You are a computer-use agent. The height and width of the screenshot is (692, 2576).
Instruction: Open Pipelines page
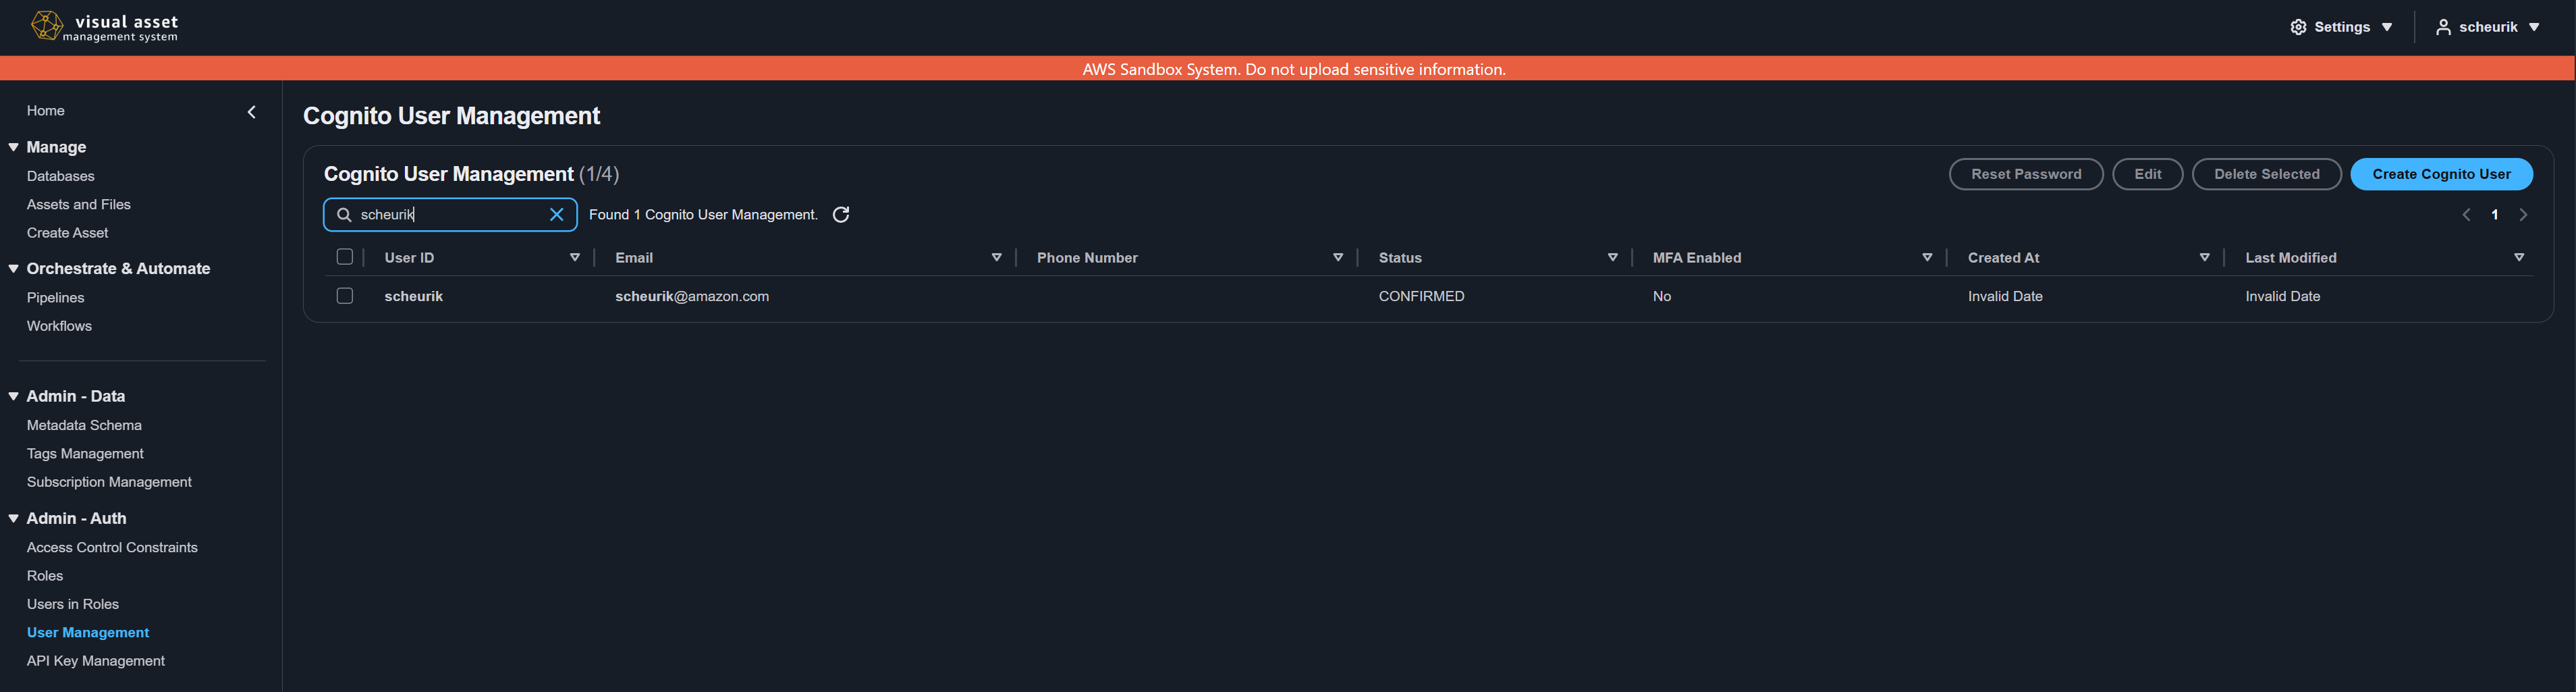(56, 298)
